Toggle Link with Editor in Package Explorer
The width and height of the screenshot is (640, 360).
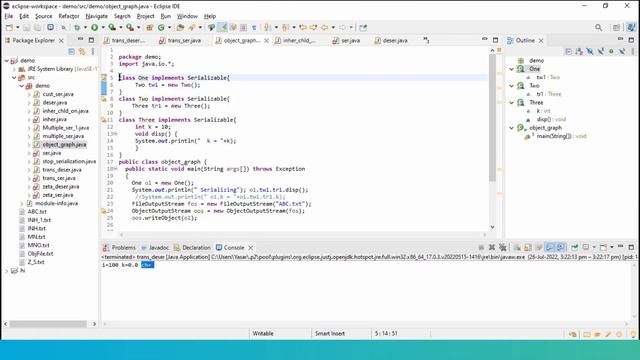82,51
